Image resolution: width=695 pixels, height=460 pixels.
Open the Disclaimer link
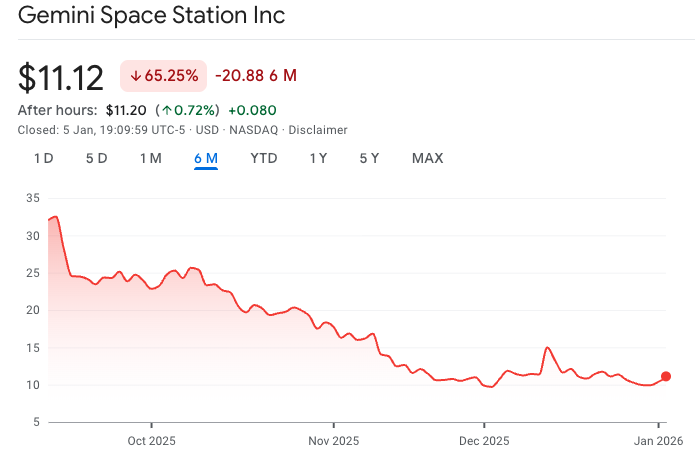coord(320,130)
